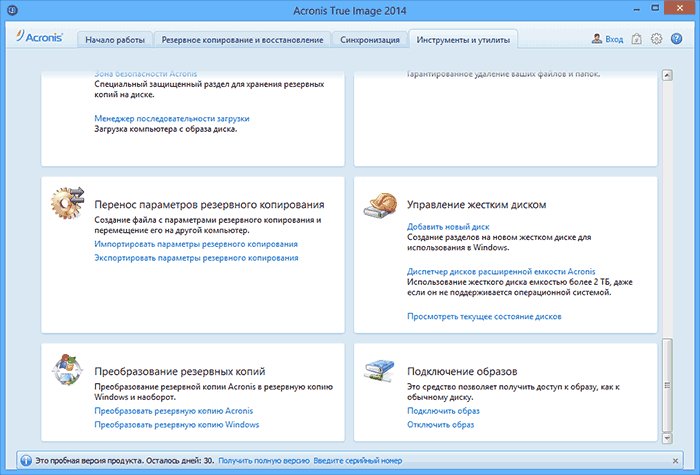Click the backup conversion icon
Viewport: 700px width, 475px height.
(67, 370)
